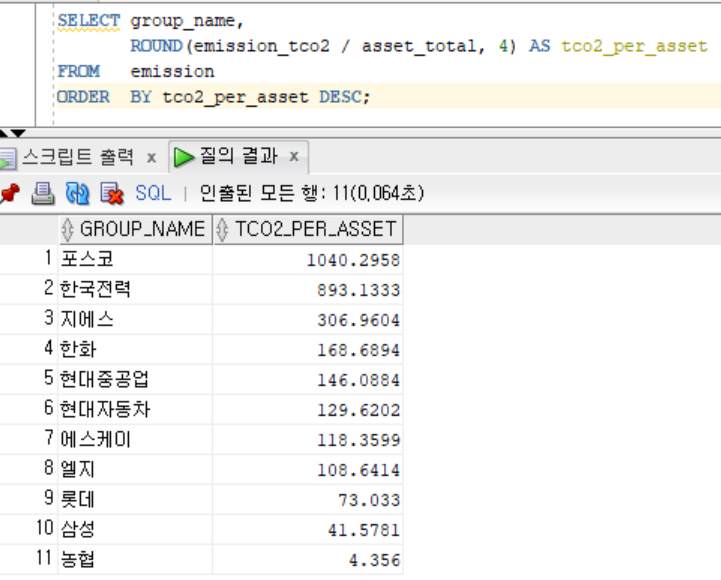Click value 306.9604
721x580 pixels.
coord(359,320)
